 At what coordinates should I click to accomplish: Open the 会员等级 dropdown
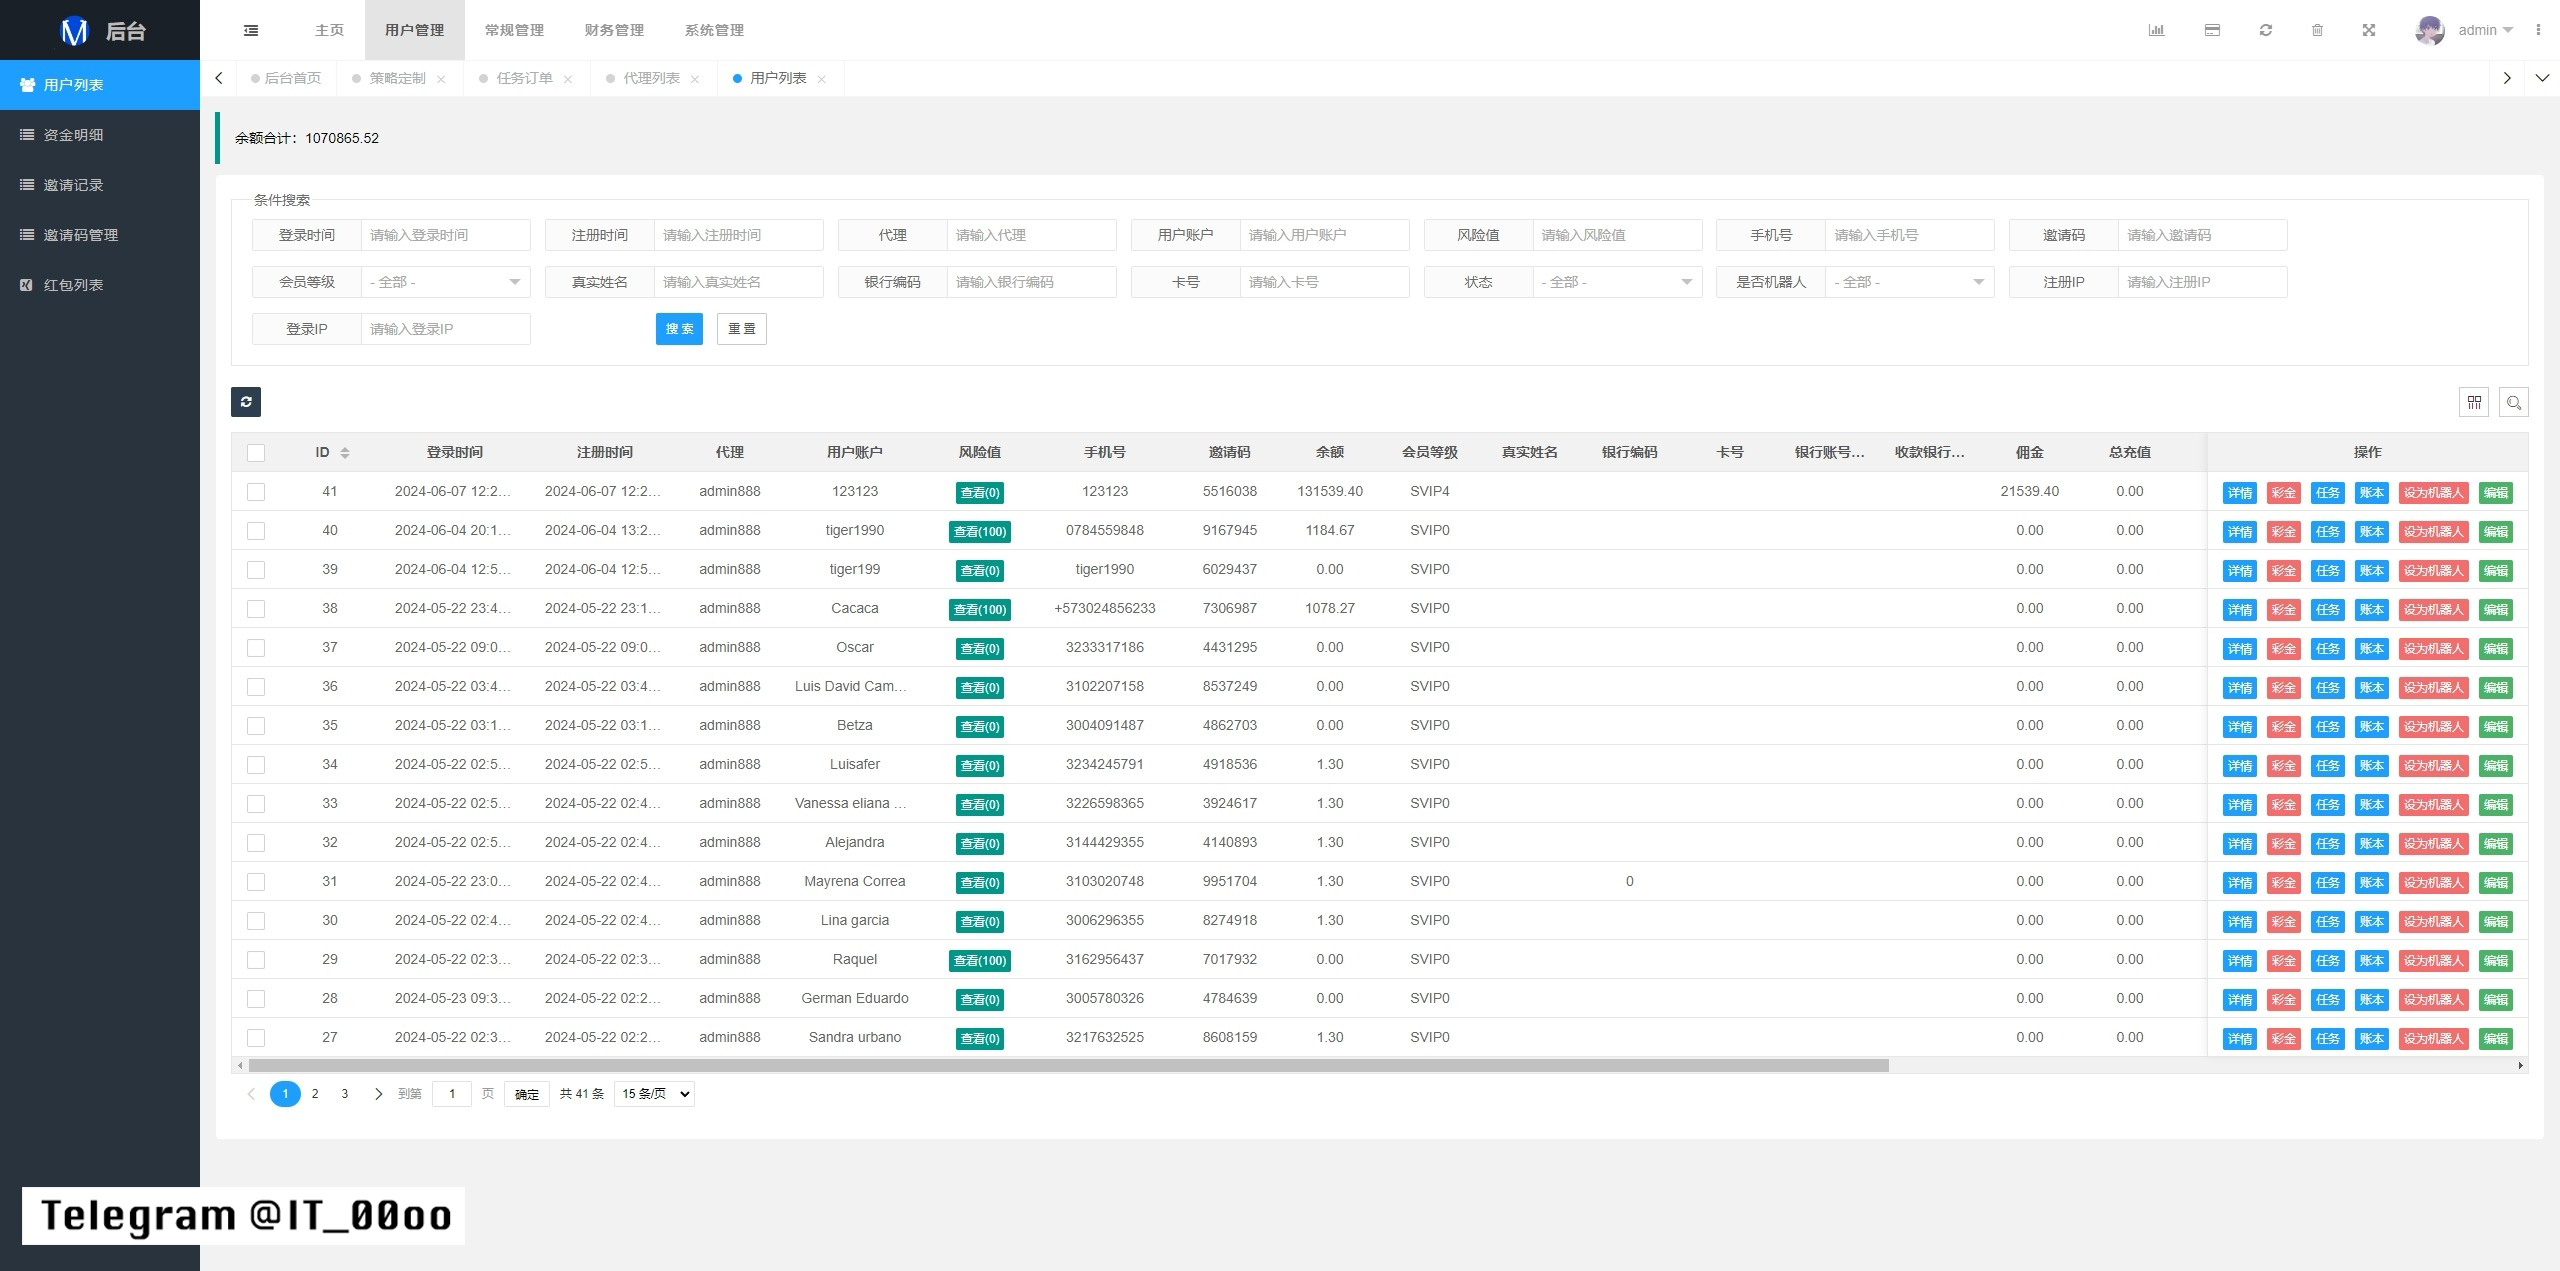coord(445,282)
